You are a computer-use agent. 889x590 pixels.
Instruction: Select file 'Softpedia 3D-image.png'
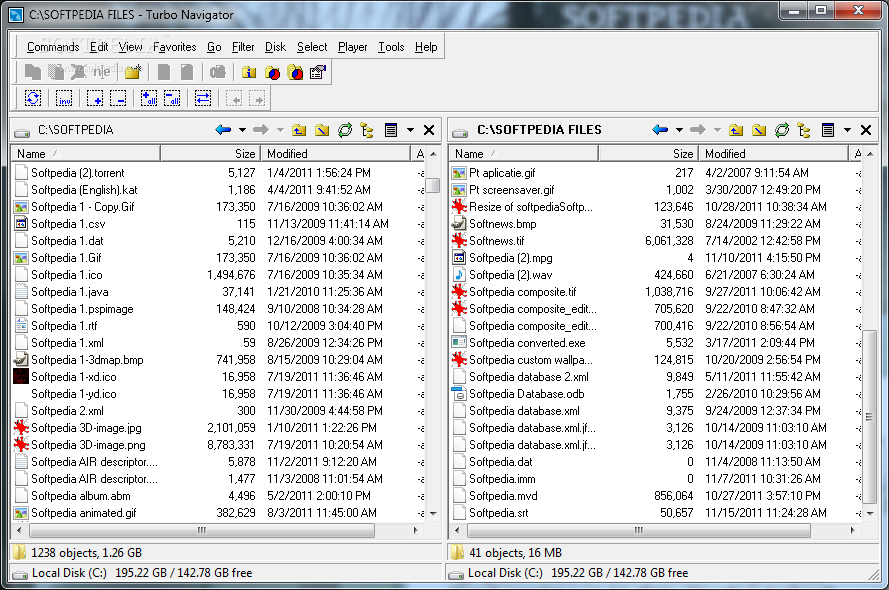pos(88,445)
